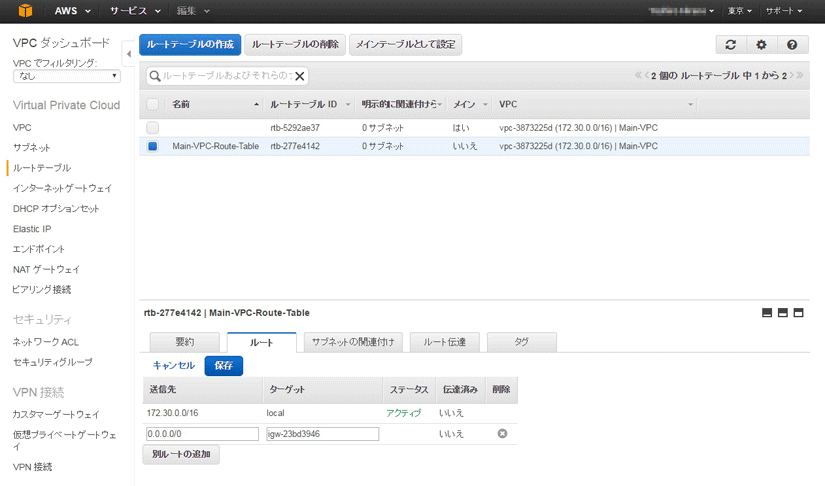Click the destination field containing 0.0.0.0/0
825x486 pixels.
click(x=202, y=434)
